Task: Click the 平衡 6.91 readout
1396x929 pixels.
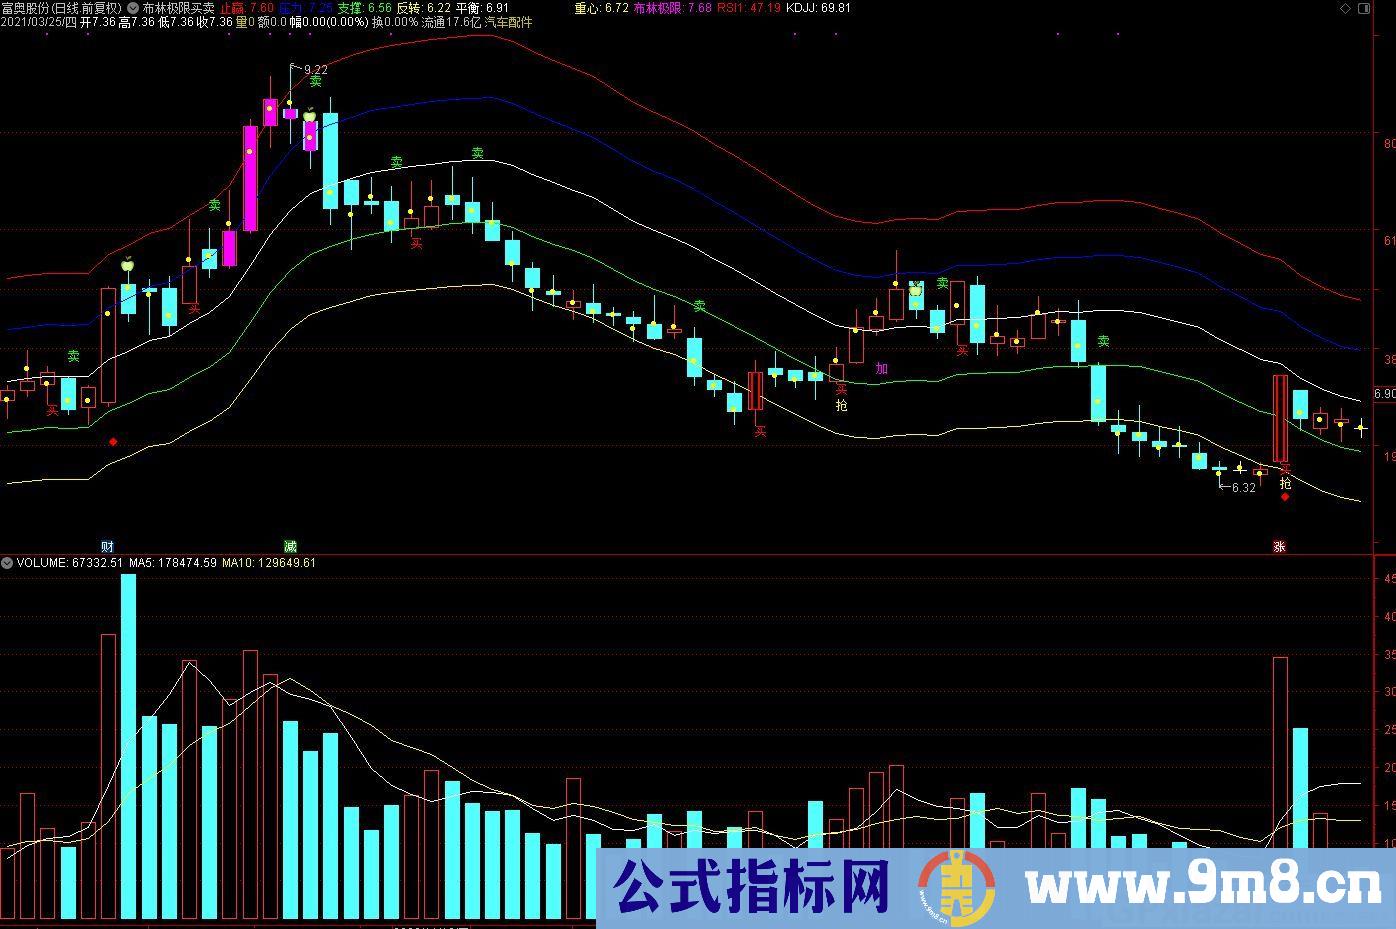Action: tap(483, 8)
